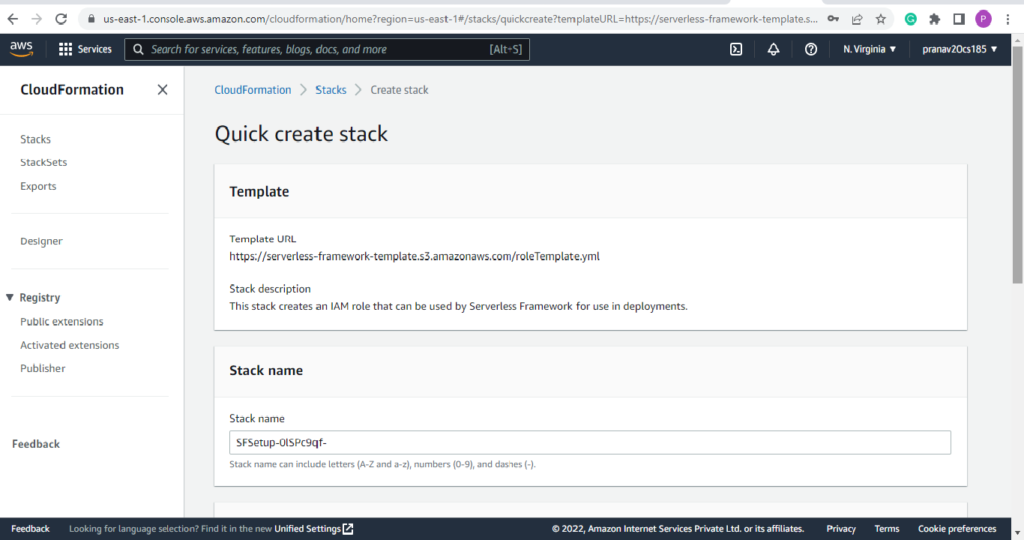Reload the page
Screen dimensions: 1024x540
[61, 19]
